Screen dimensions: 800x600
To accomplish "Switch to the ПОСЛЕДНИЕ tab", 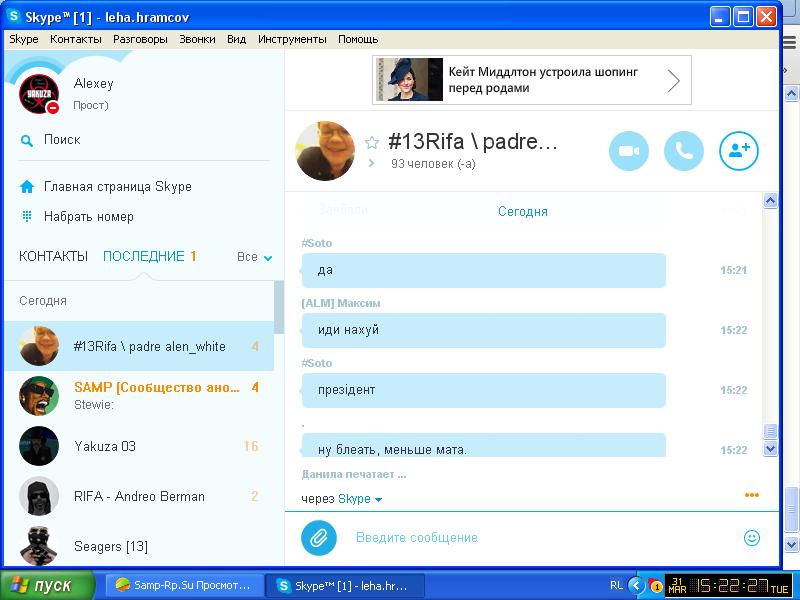I will tap(144, 256).
